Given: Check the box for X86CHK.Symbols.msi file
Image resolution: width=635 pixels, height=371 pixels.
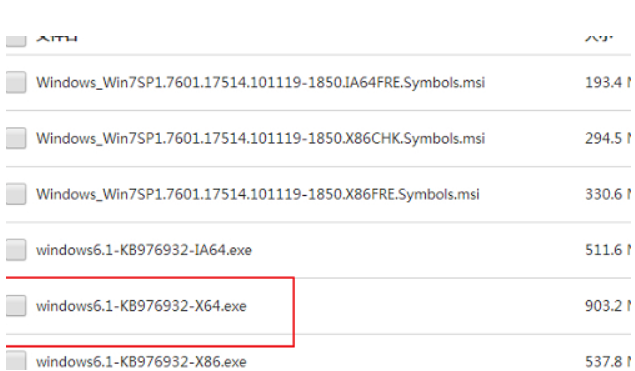Looking at the screenshot, I should point(16,138).
